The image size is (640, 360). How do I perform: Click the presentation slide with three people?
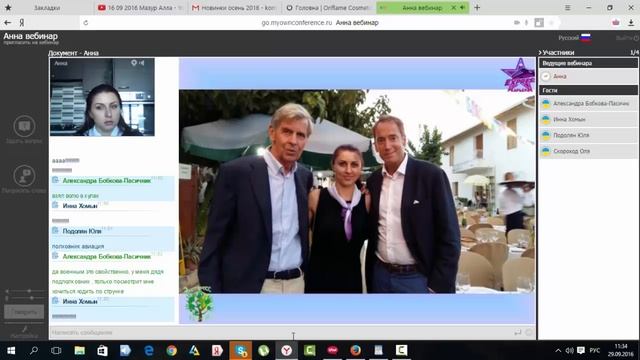(357, 191)
